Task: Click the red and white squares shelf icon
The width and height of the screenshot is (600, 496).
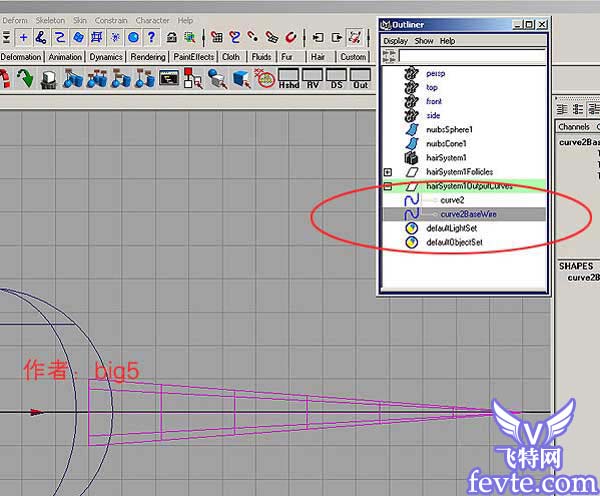Action: coord(193,78)
